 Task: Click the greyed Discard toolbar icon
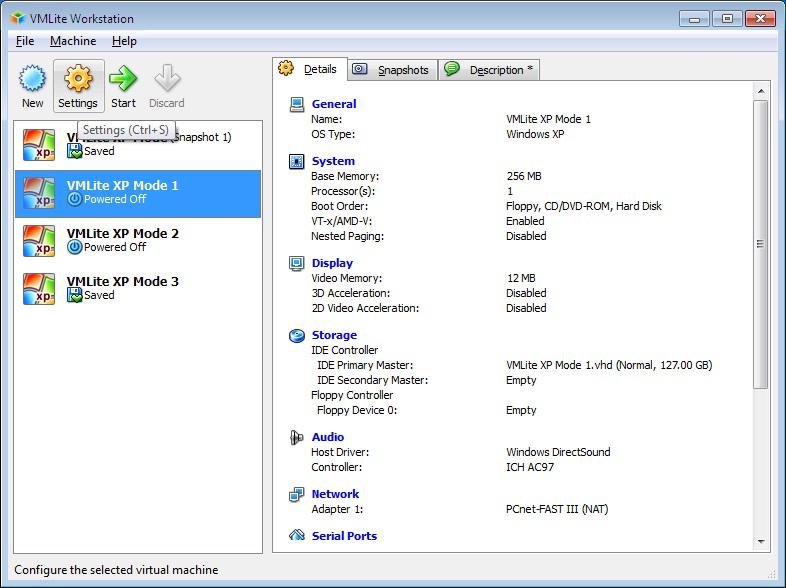coord(167,79)
